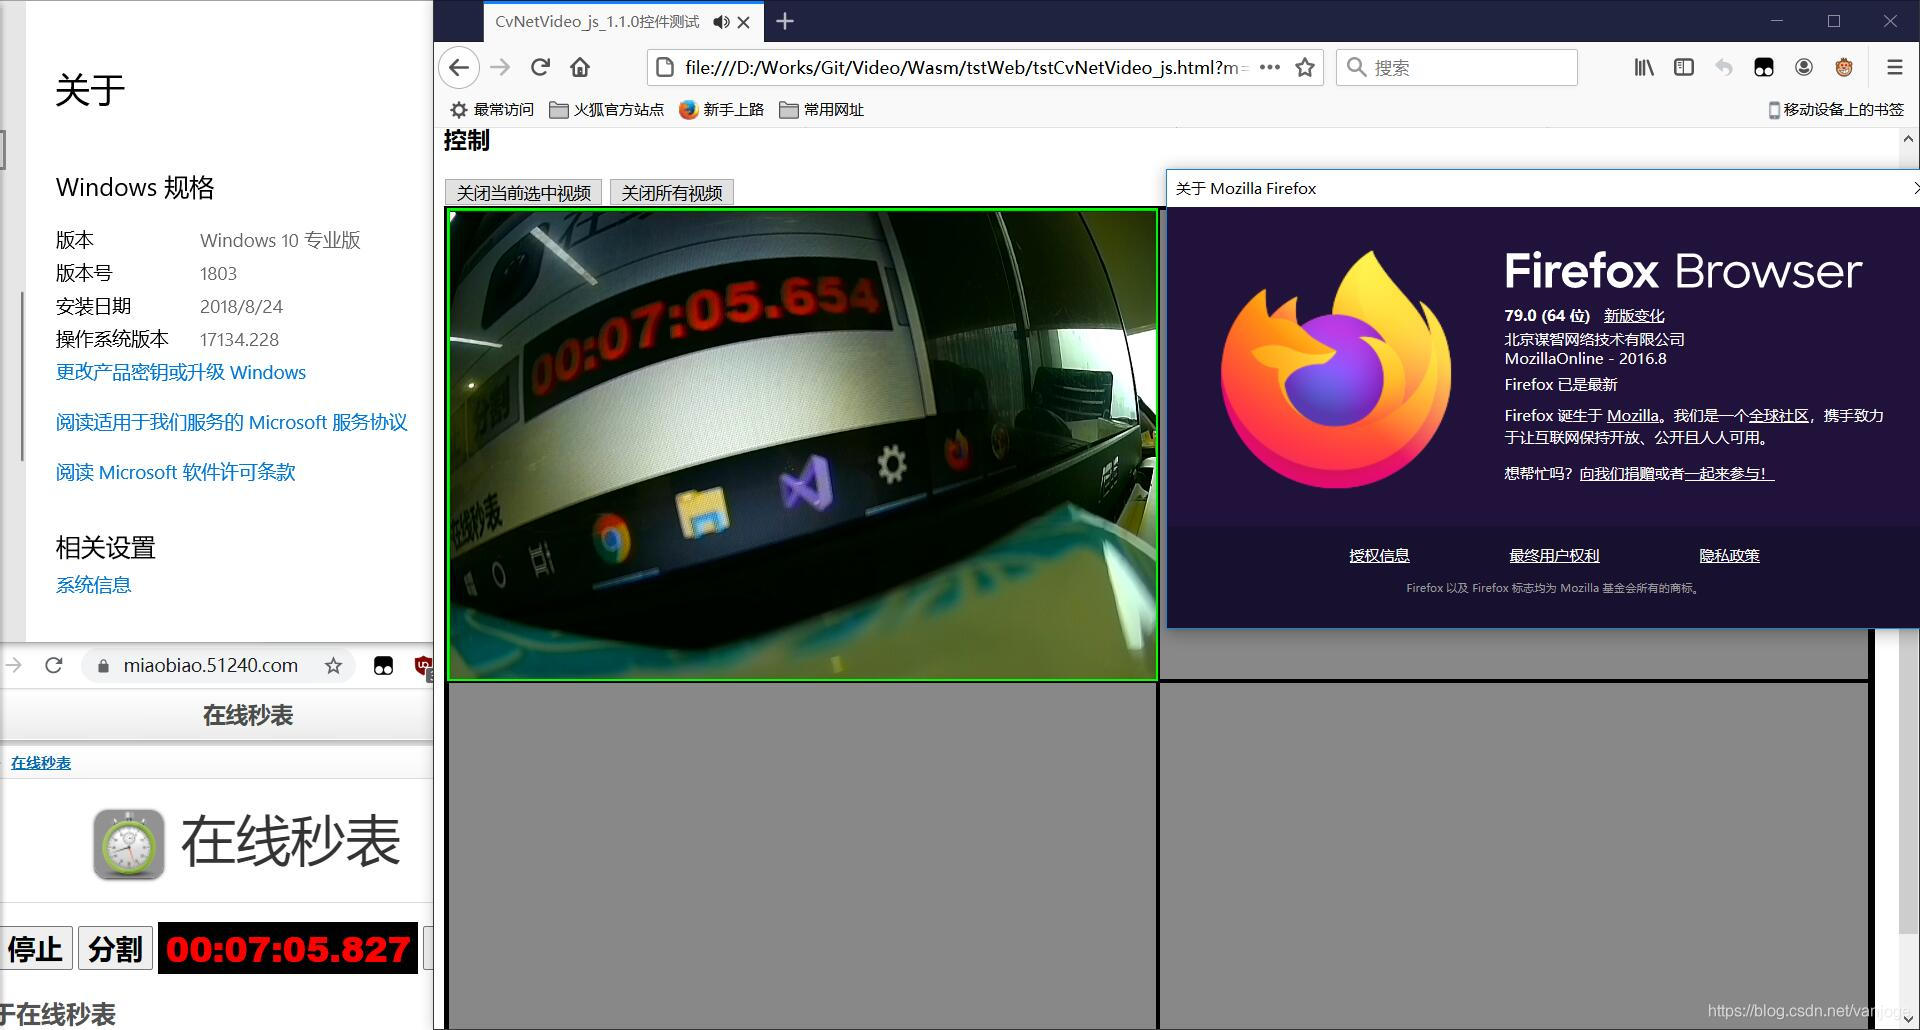Image resolution: width=1920 pixels, height=1030 pixels.
Task: Bookmark this page with star icon
Action: tap(1305, 67)
